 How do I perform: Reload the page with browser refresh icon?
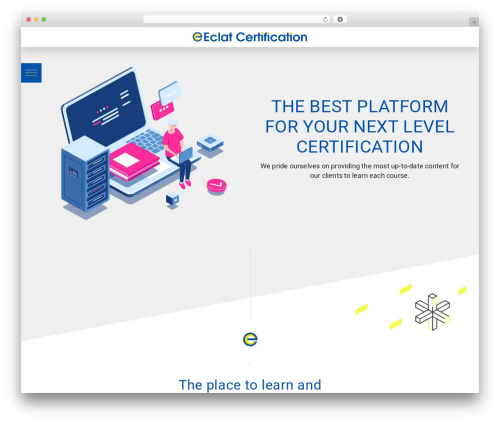tap(325, 19)
